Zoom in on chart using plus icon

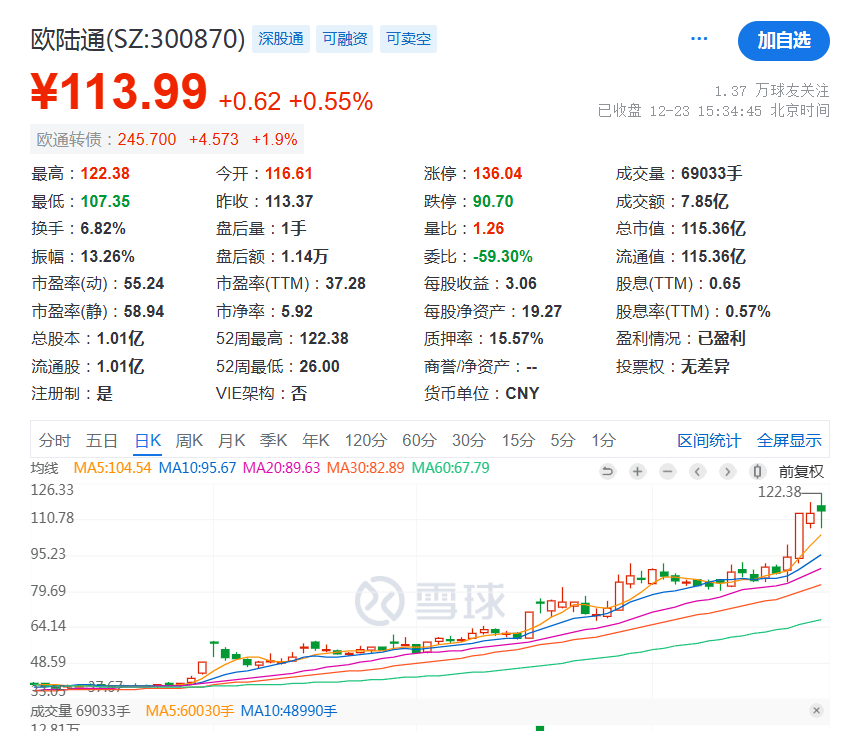(x=637, y=470)
